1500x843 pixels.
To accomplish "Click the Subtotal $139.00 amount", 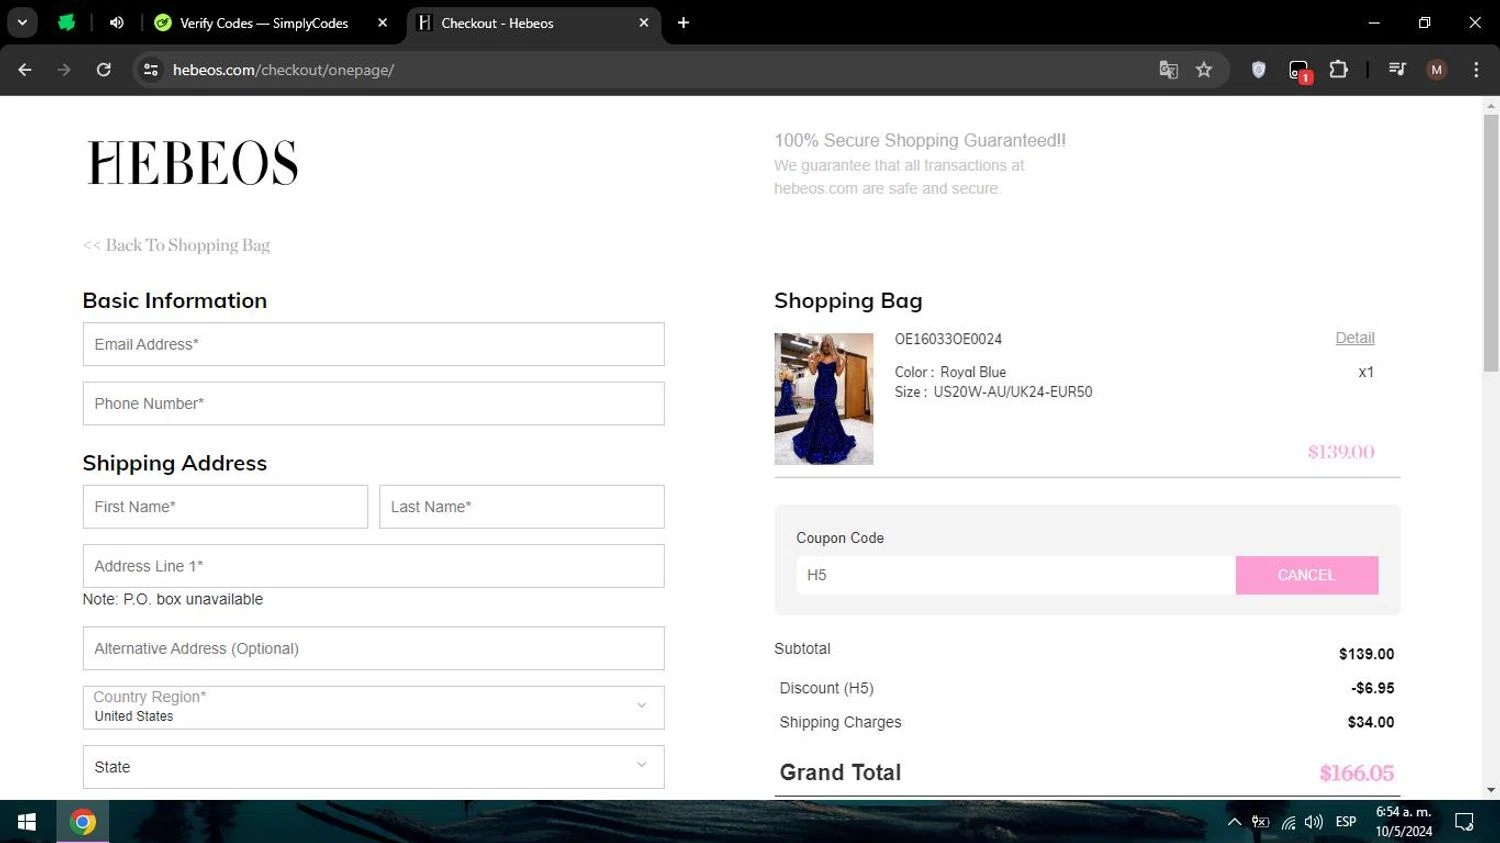I will point(1367,654).
